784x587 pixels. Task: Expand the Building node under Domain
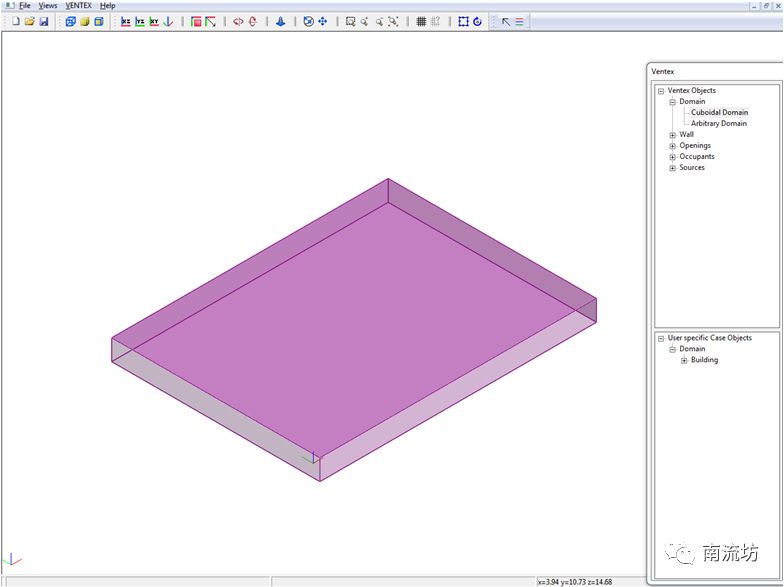tap(684, 361)
